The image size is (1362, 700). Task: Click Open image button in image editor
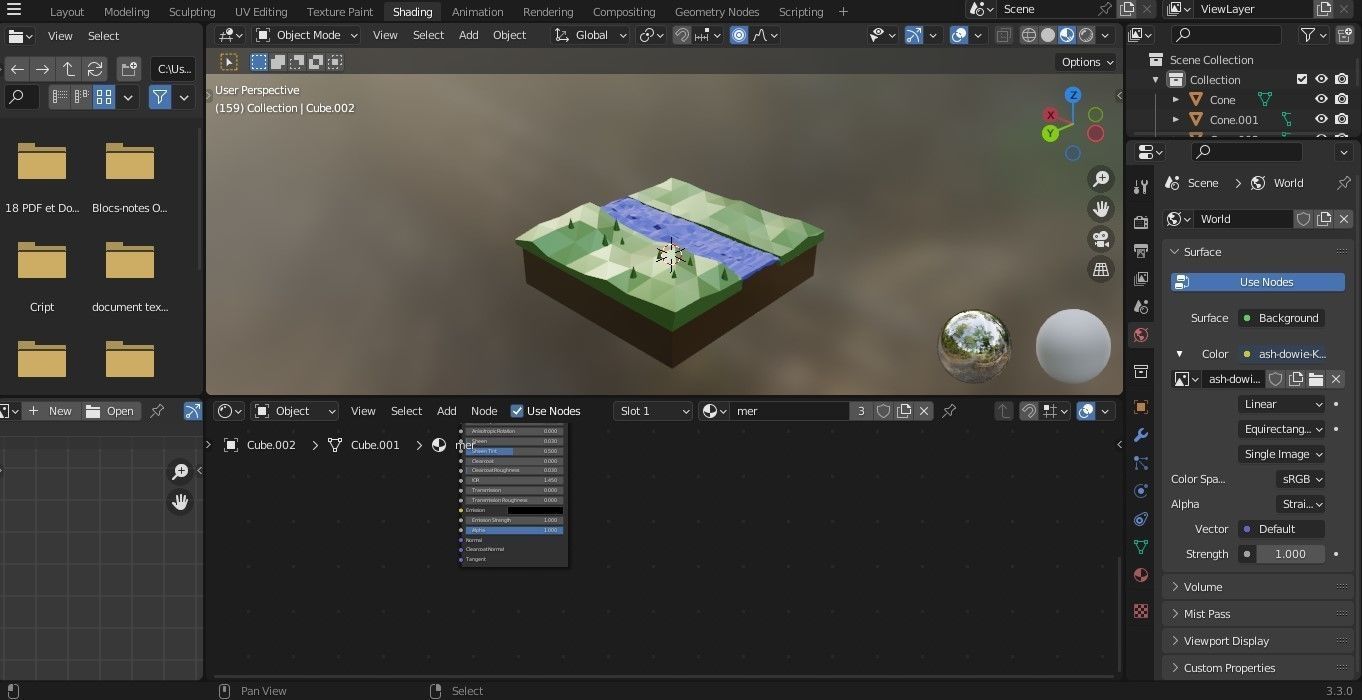[110, 411]
